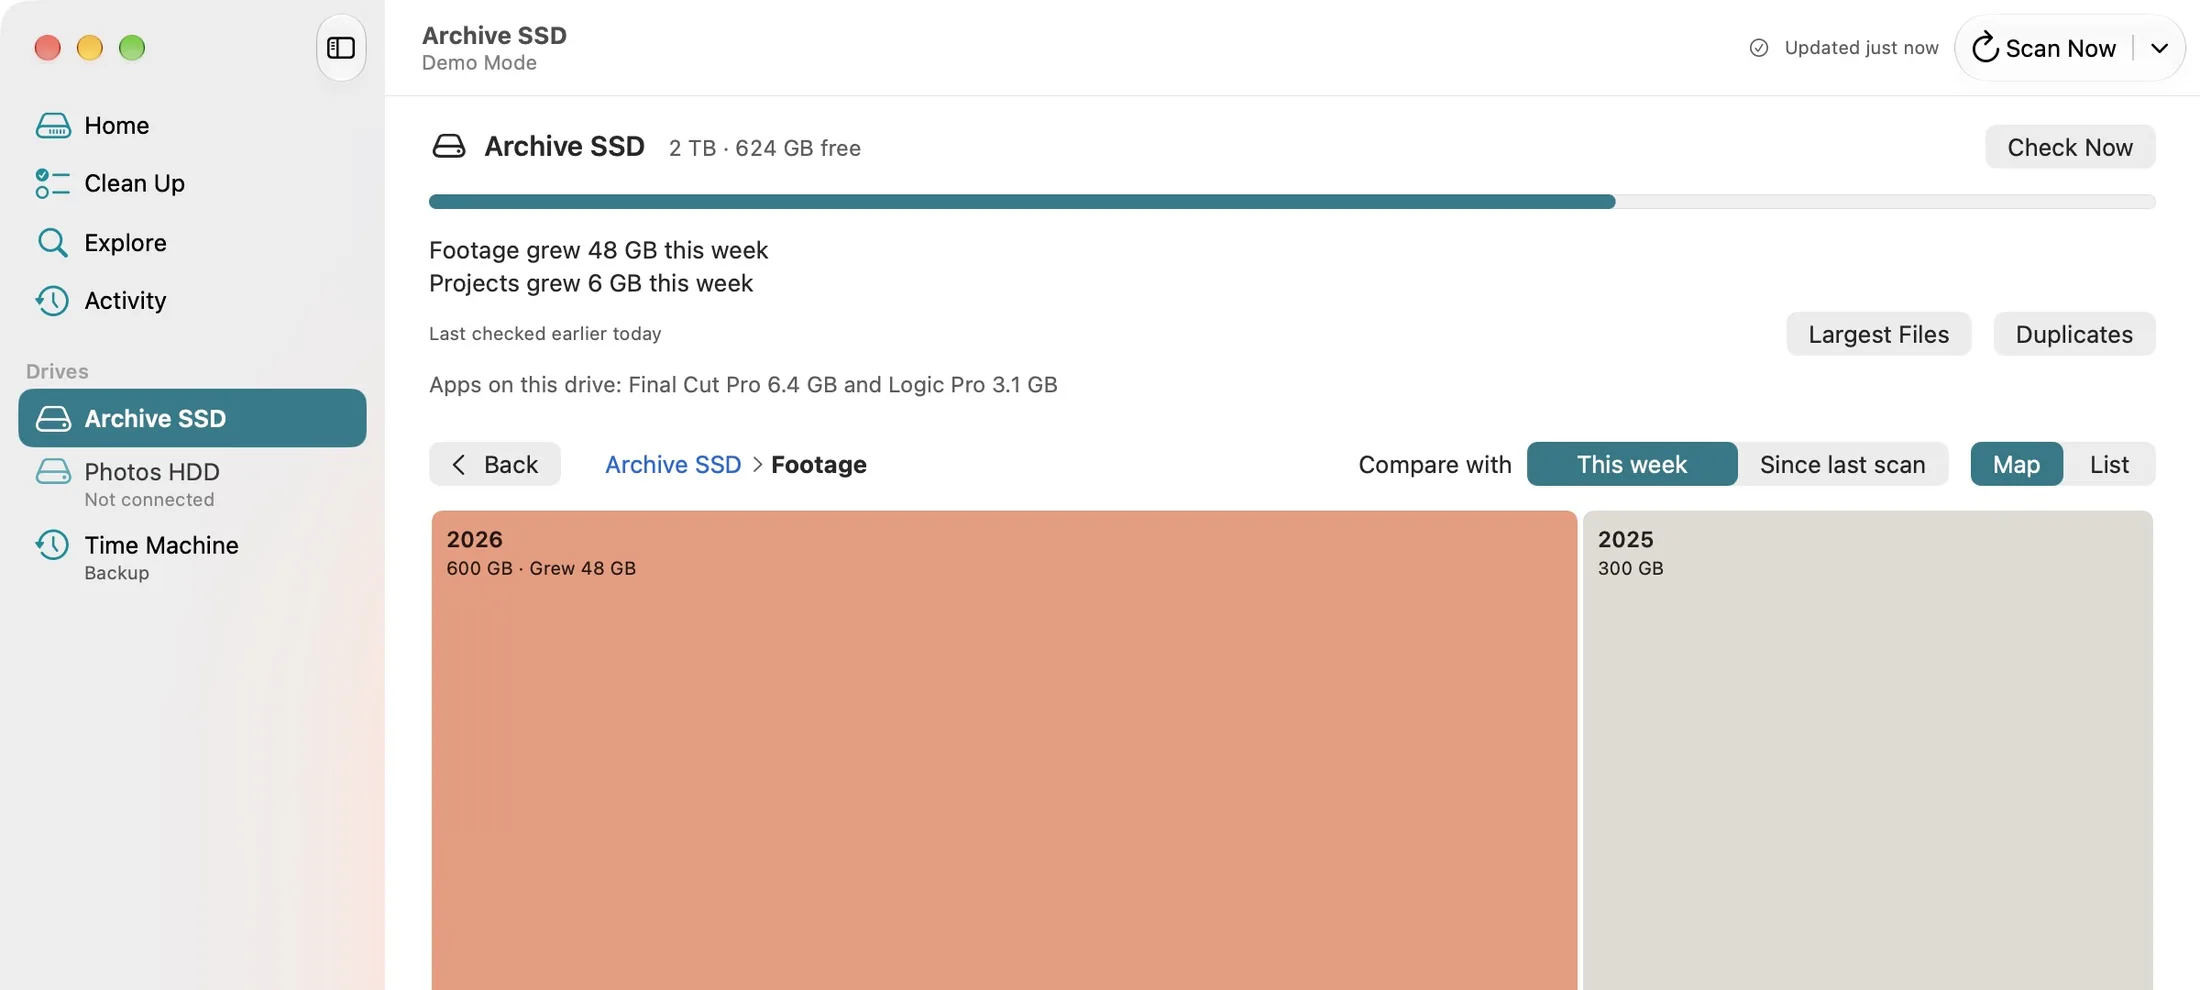This screenshot has height=990, width=2200.
Task: Click the storage usage bar
Action: (1292, 202)
